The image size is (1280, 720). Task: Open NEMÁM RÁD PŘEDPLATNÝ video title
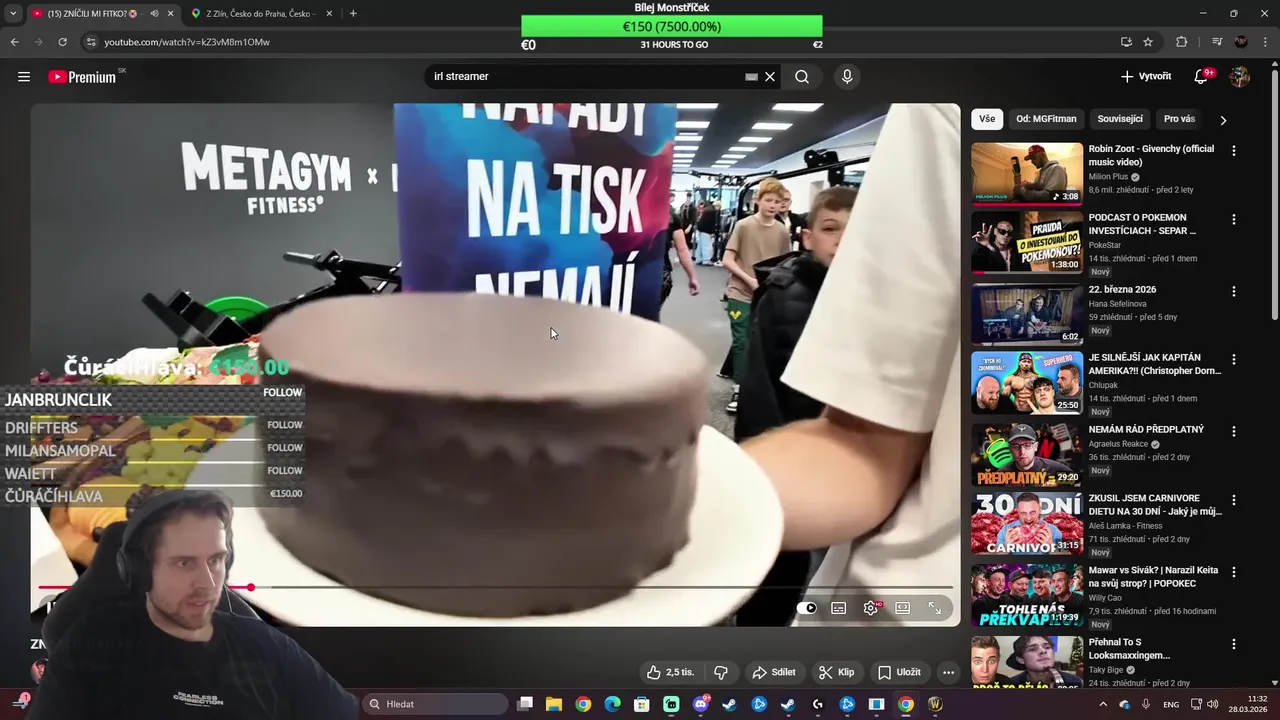click(1146, 430)
